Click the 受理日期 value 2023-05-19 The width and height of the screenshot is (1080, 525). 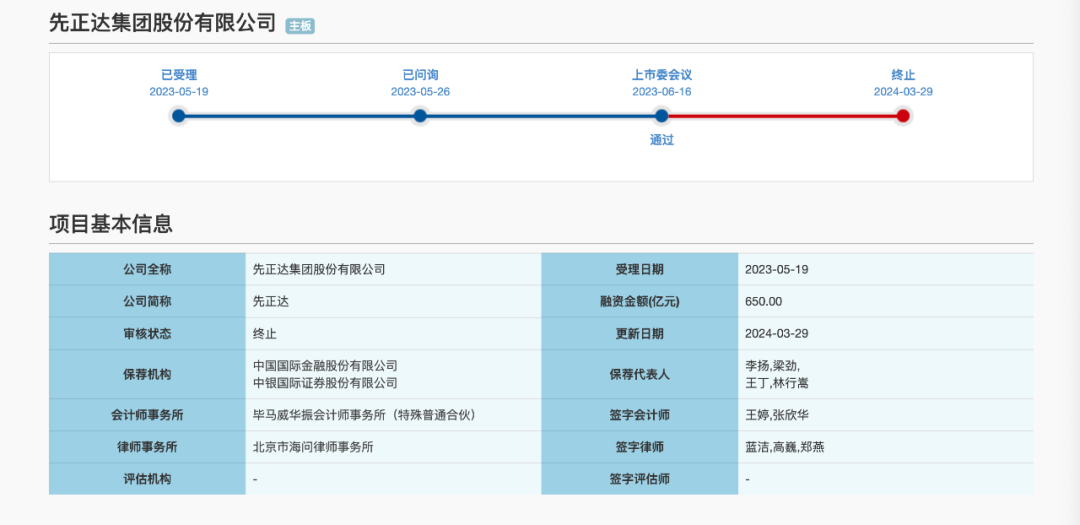click(x=776, y=269)
